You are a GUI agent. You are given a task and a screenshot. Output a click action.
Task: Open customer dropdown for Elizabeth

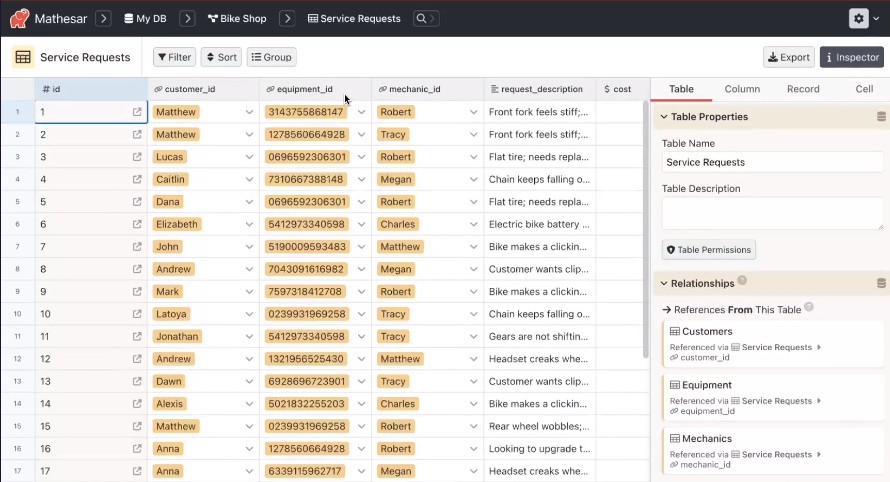pyautogui.click(x=249, y=224)
